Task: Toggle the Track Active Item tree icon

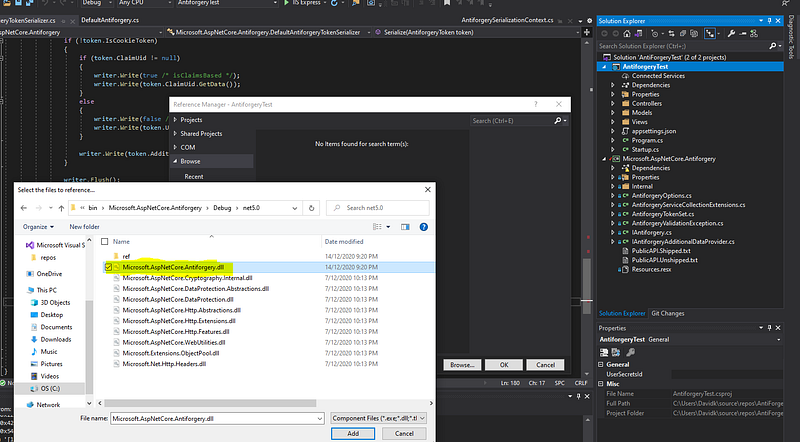Action: (710, 34)
